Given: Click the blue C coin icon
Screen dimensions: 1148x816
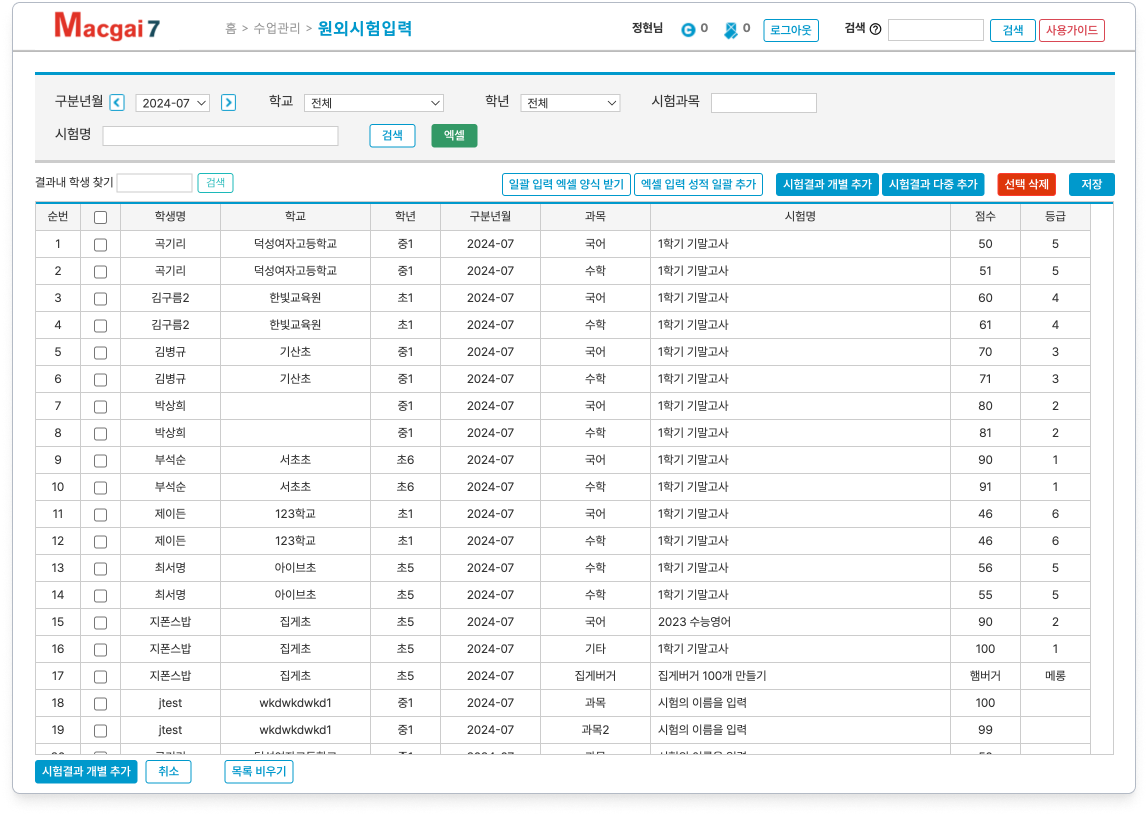Looking at the screenshot, I should point(688,30).
